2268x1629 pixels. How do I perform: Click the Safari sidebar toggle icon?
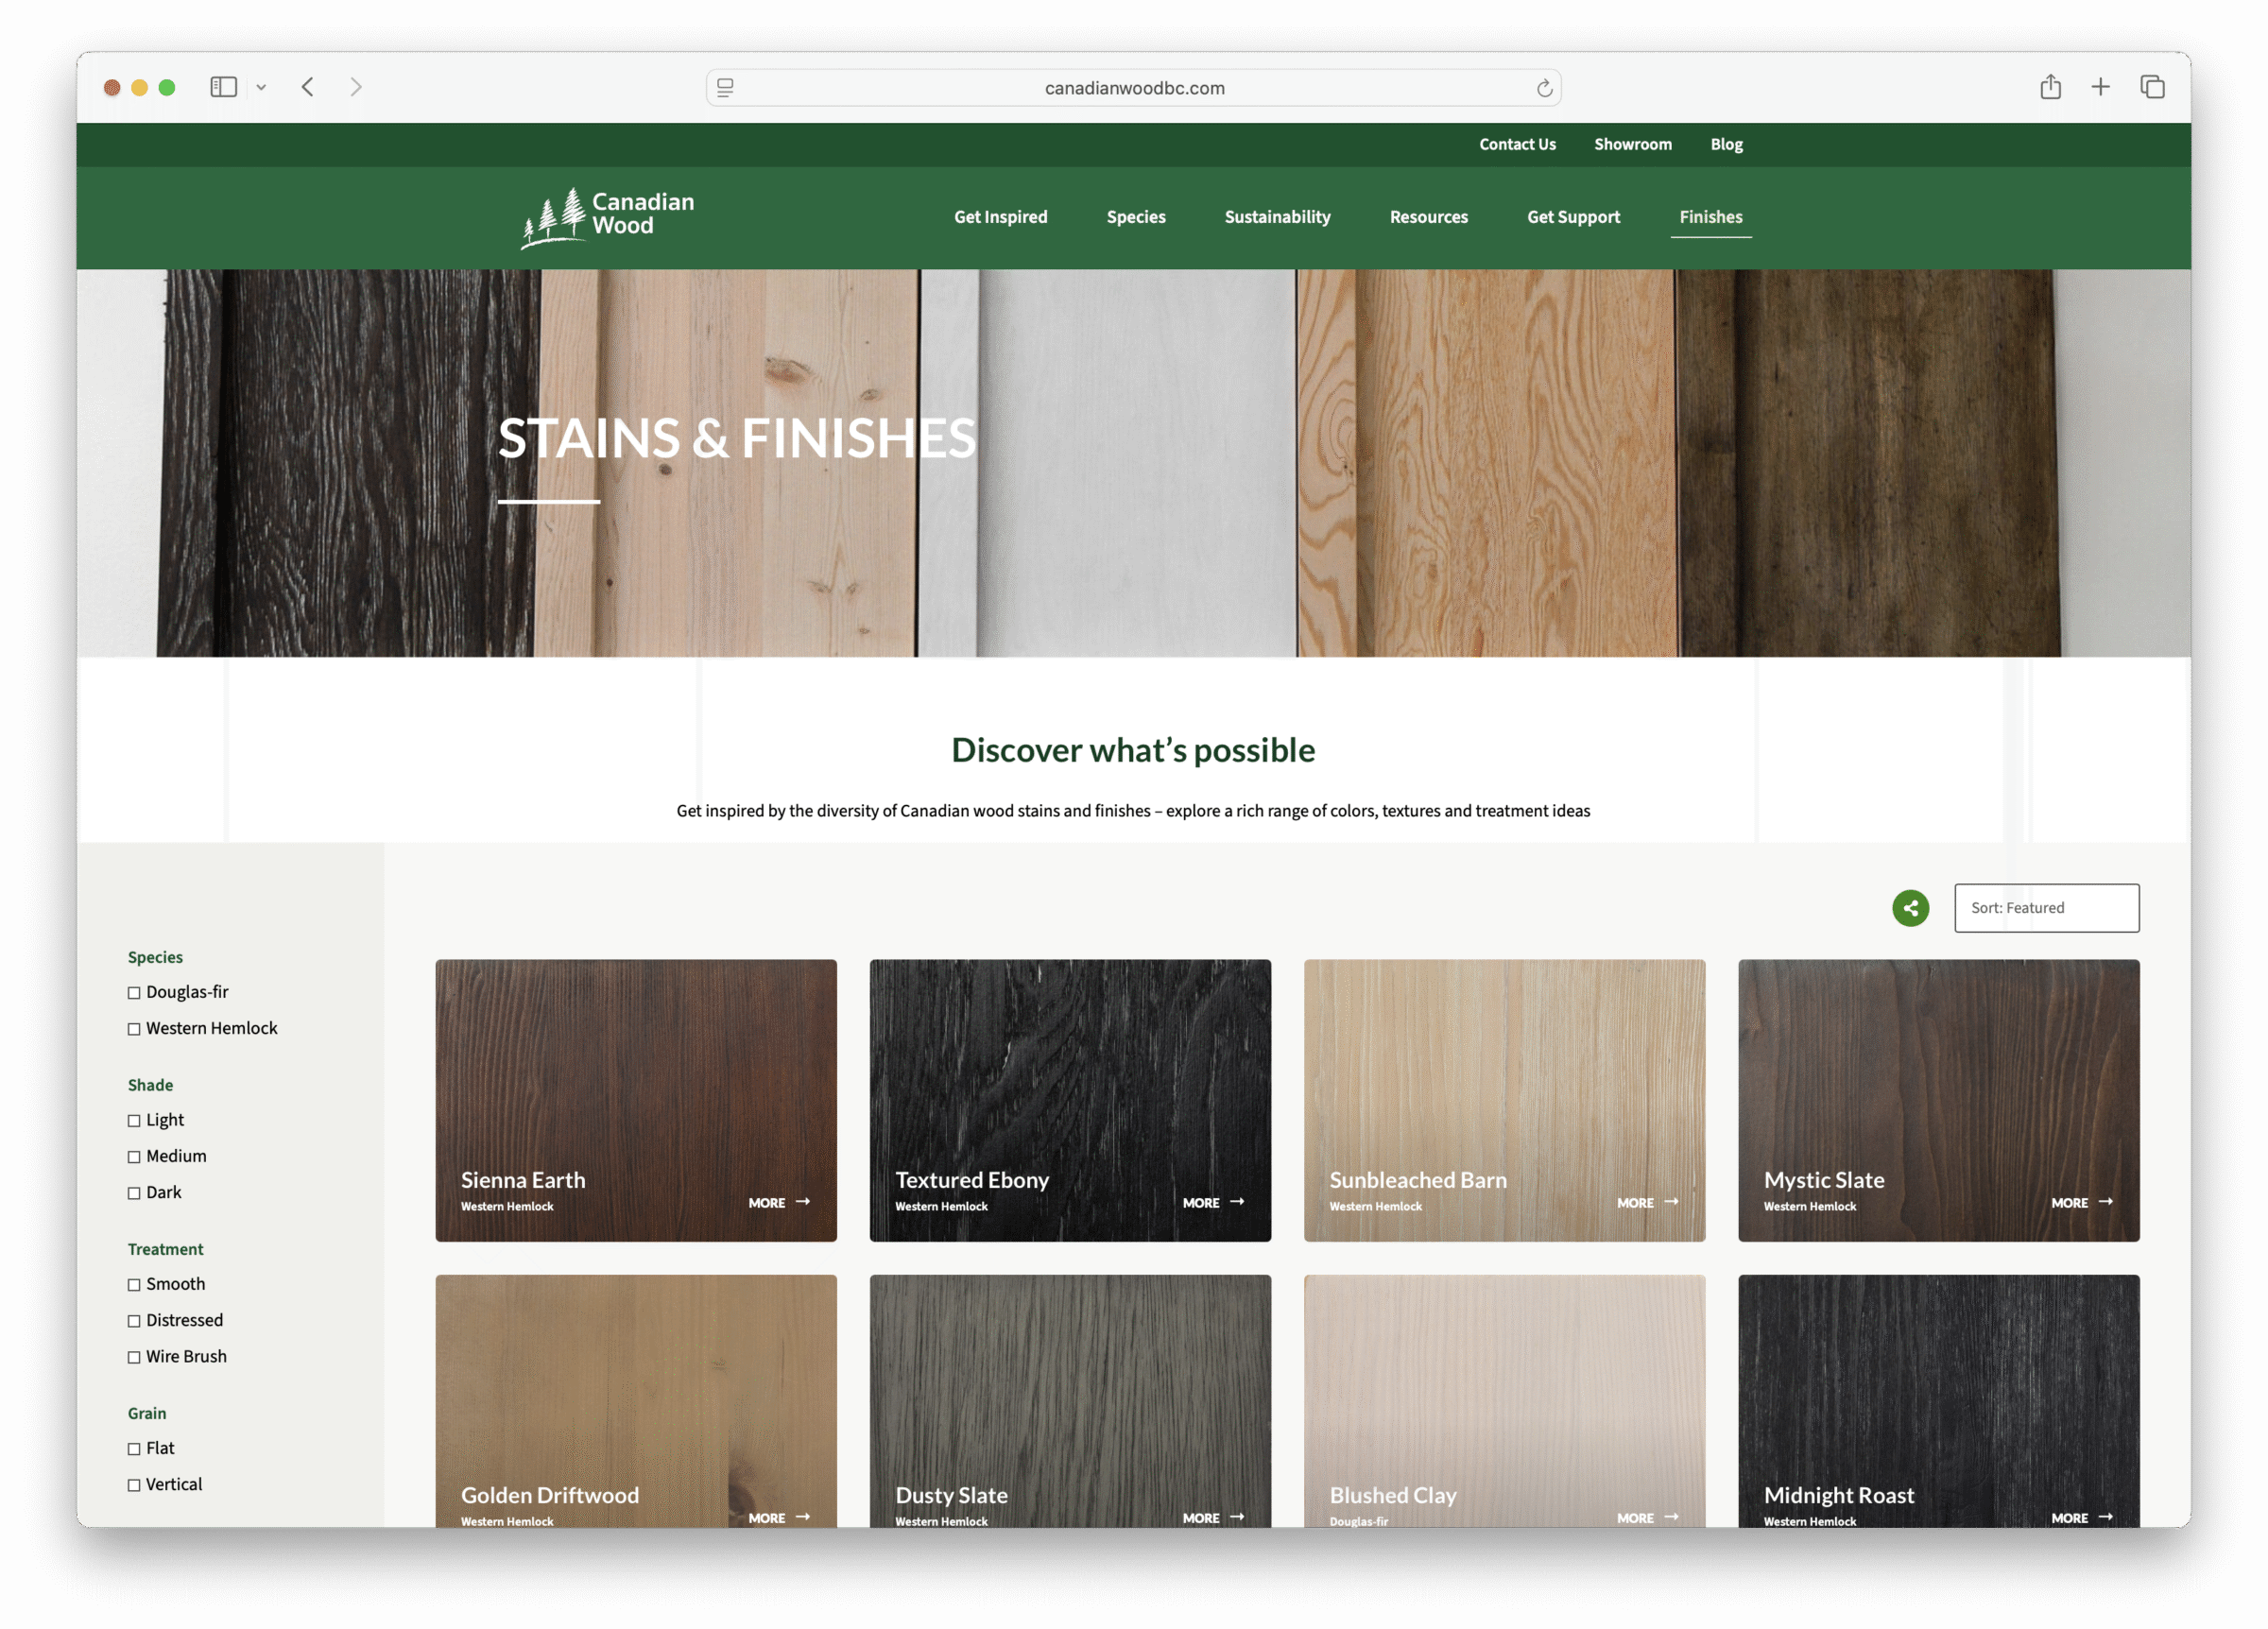(x=223, y=87)
